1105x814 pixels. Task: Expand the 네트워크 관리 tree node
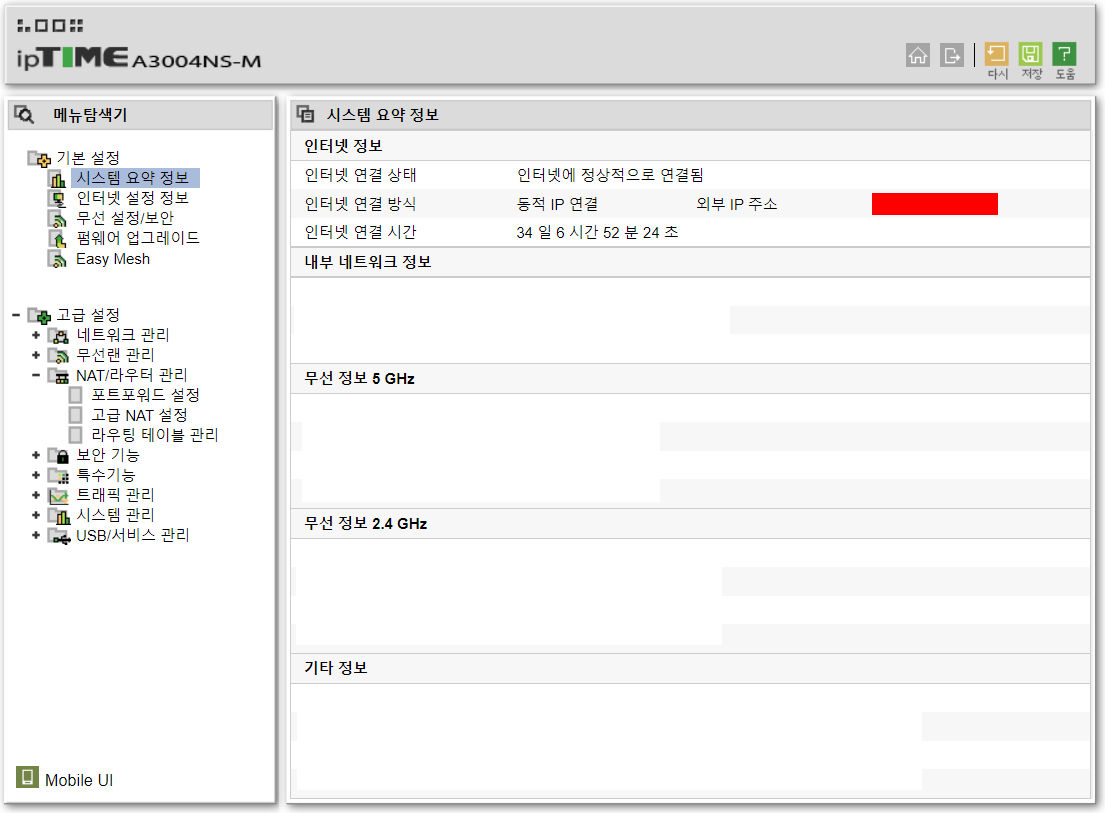pos(36,335)
